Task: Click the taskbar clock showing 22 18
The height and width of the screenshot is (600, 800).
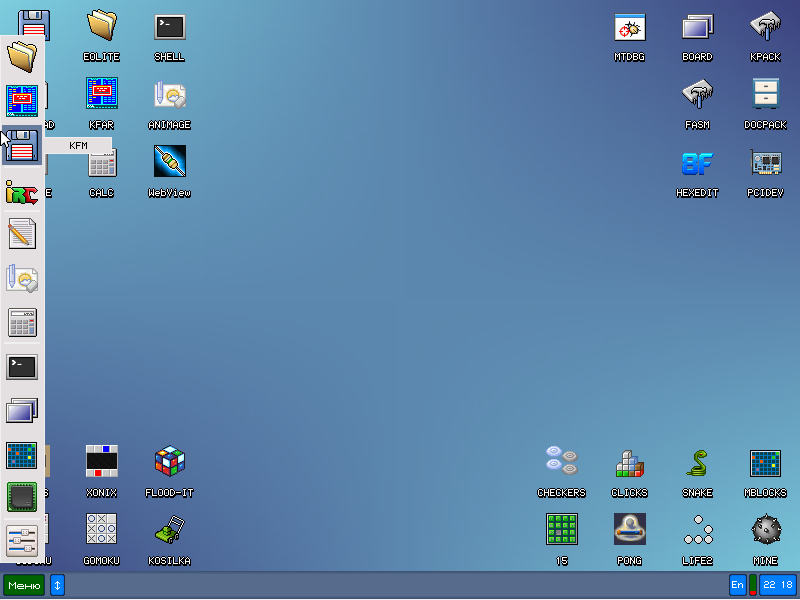Action: 777,585
